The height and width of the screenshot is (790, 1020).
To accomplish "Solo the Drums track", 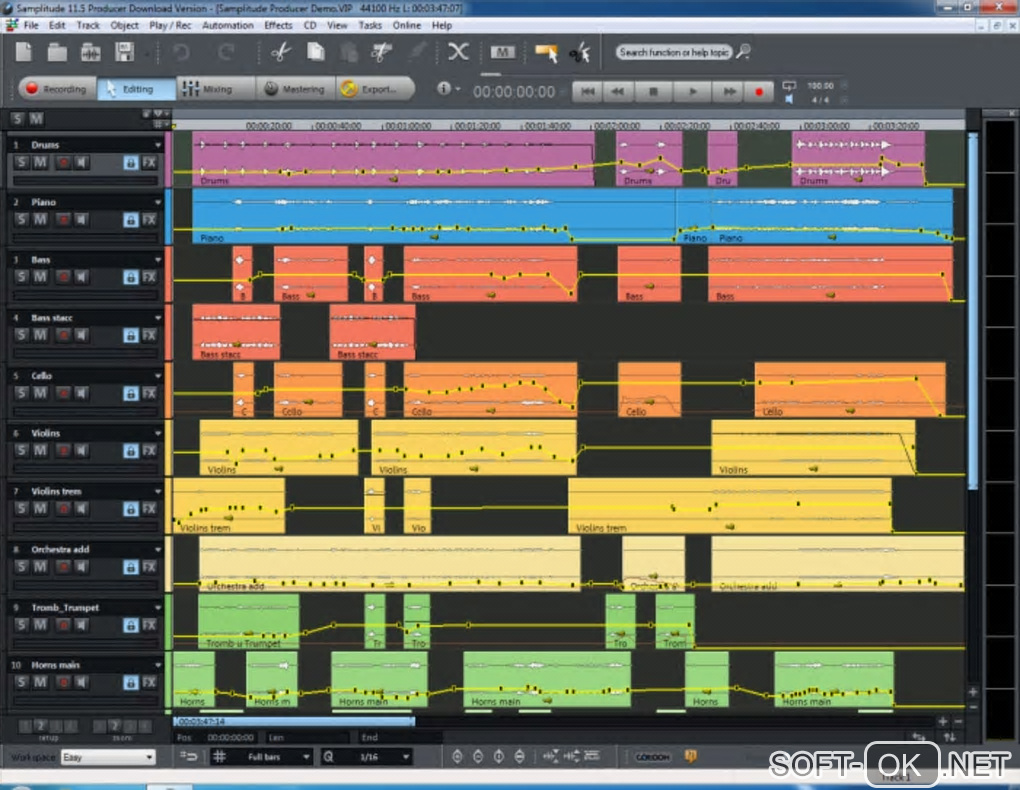I will [x=21, y=163].
